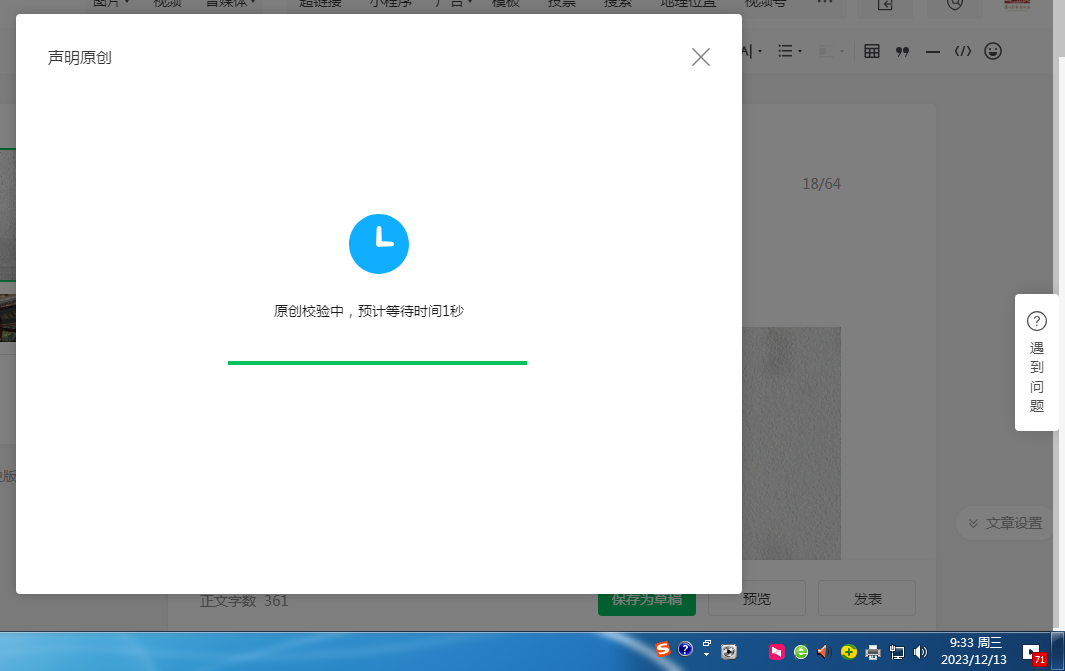Open the greyed alignment dropdown arrow
This screenshot has width=1065, height=671.
pyautogui.click(x=842, y=52)
